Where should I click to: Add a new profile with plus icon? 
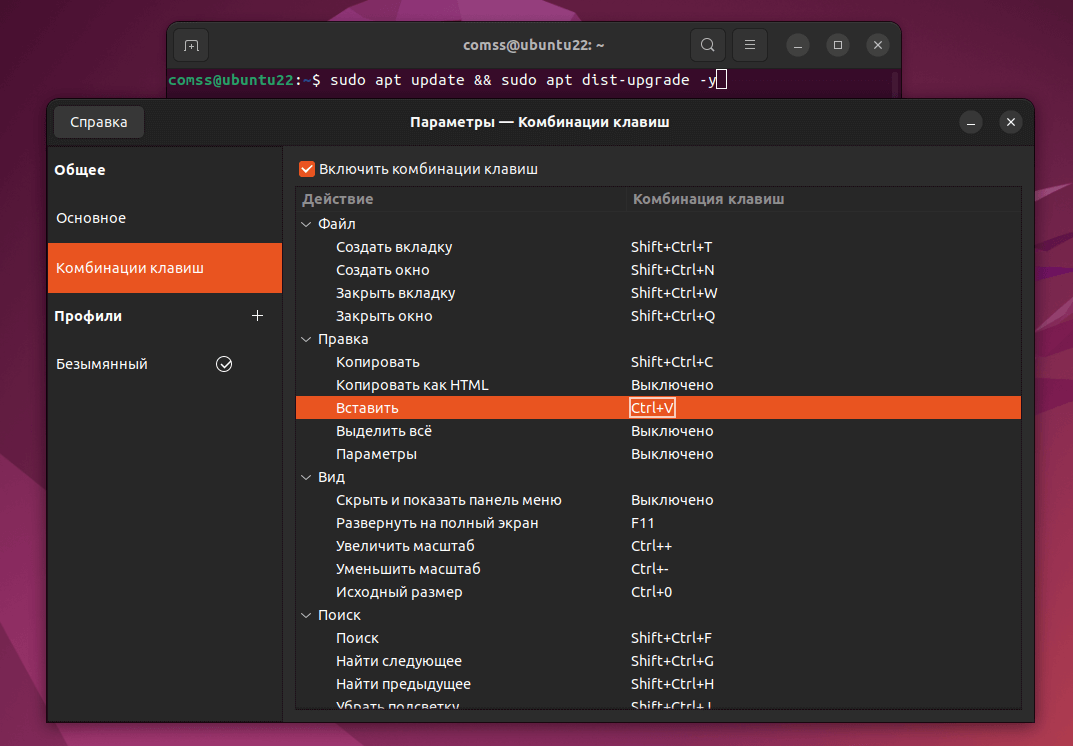pos(257,316)
